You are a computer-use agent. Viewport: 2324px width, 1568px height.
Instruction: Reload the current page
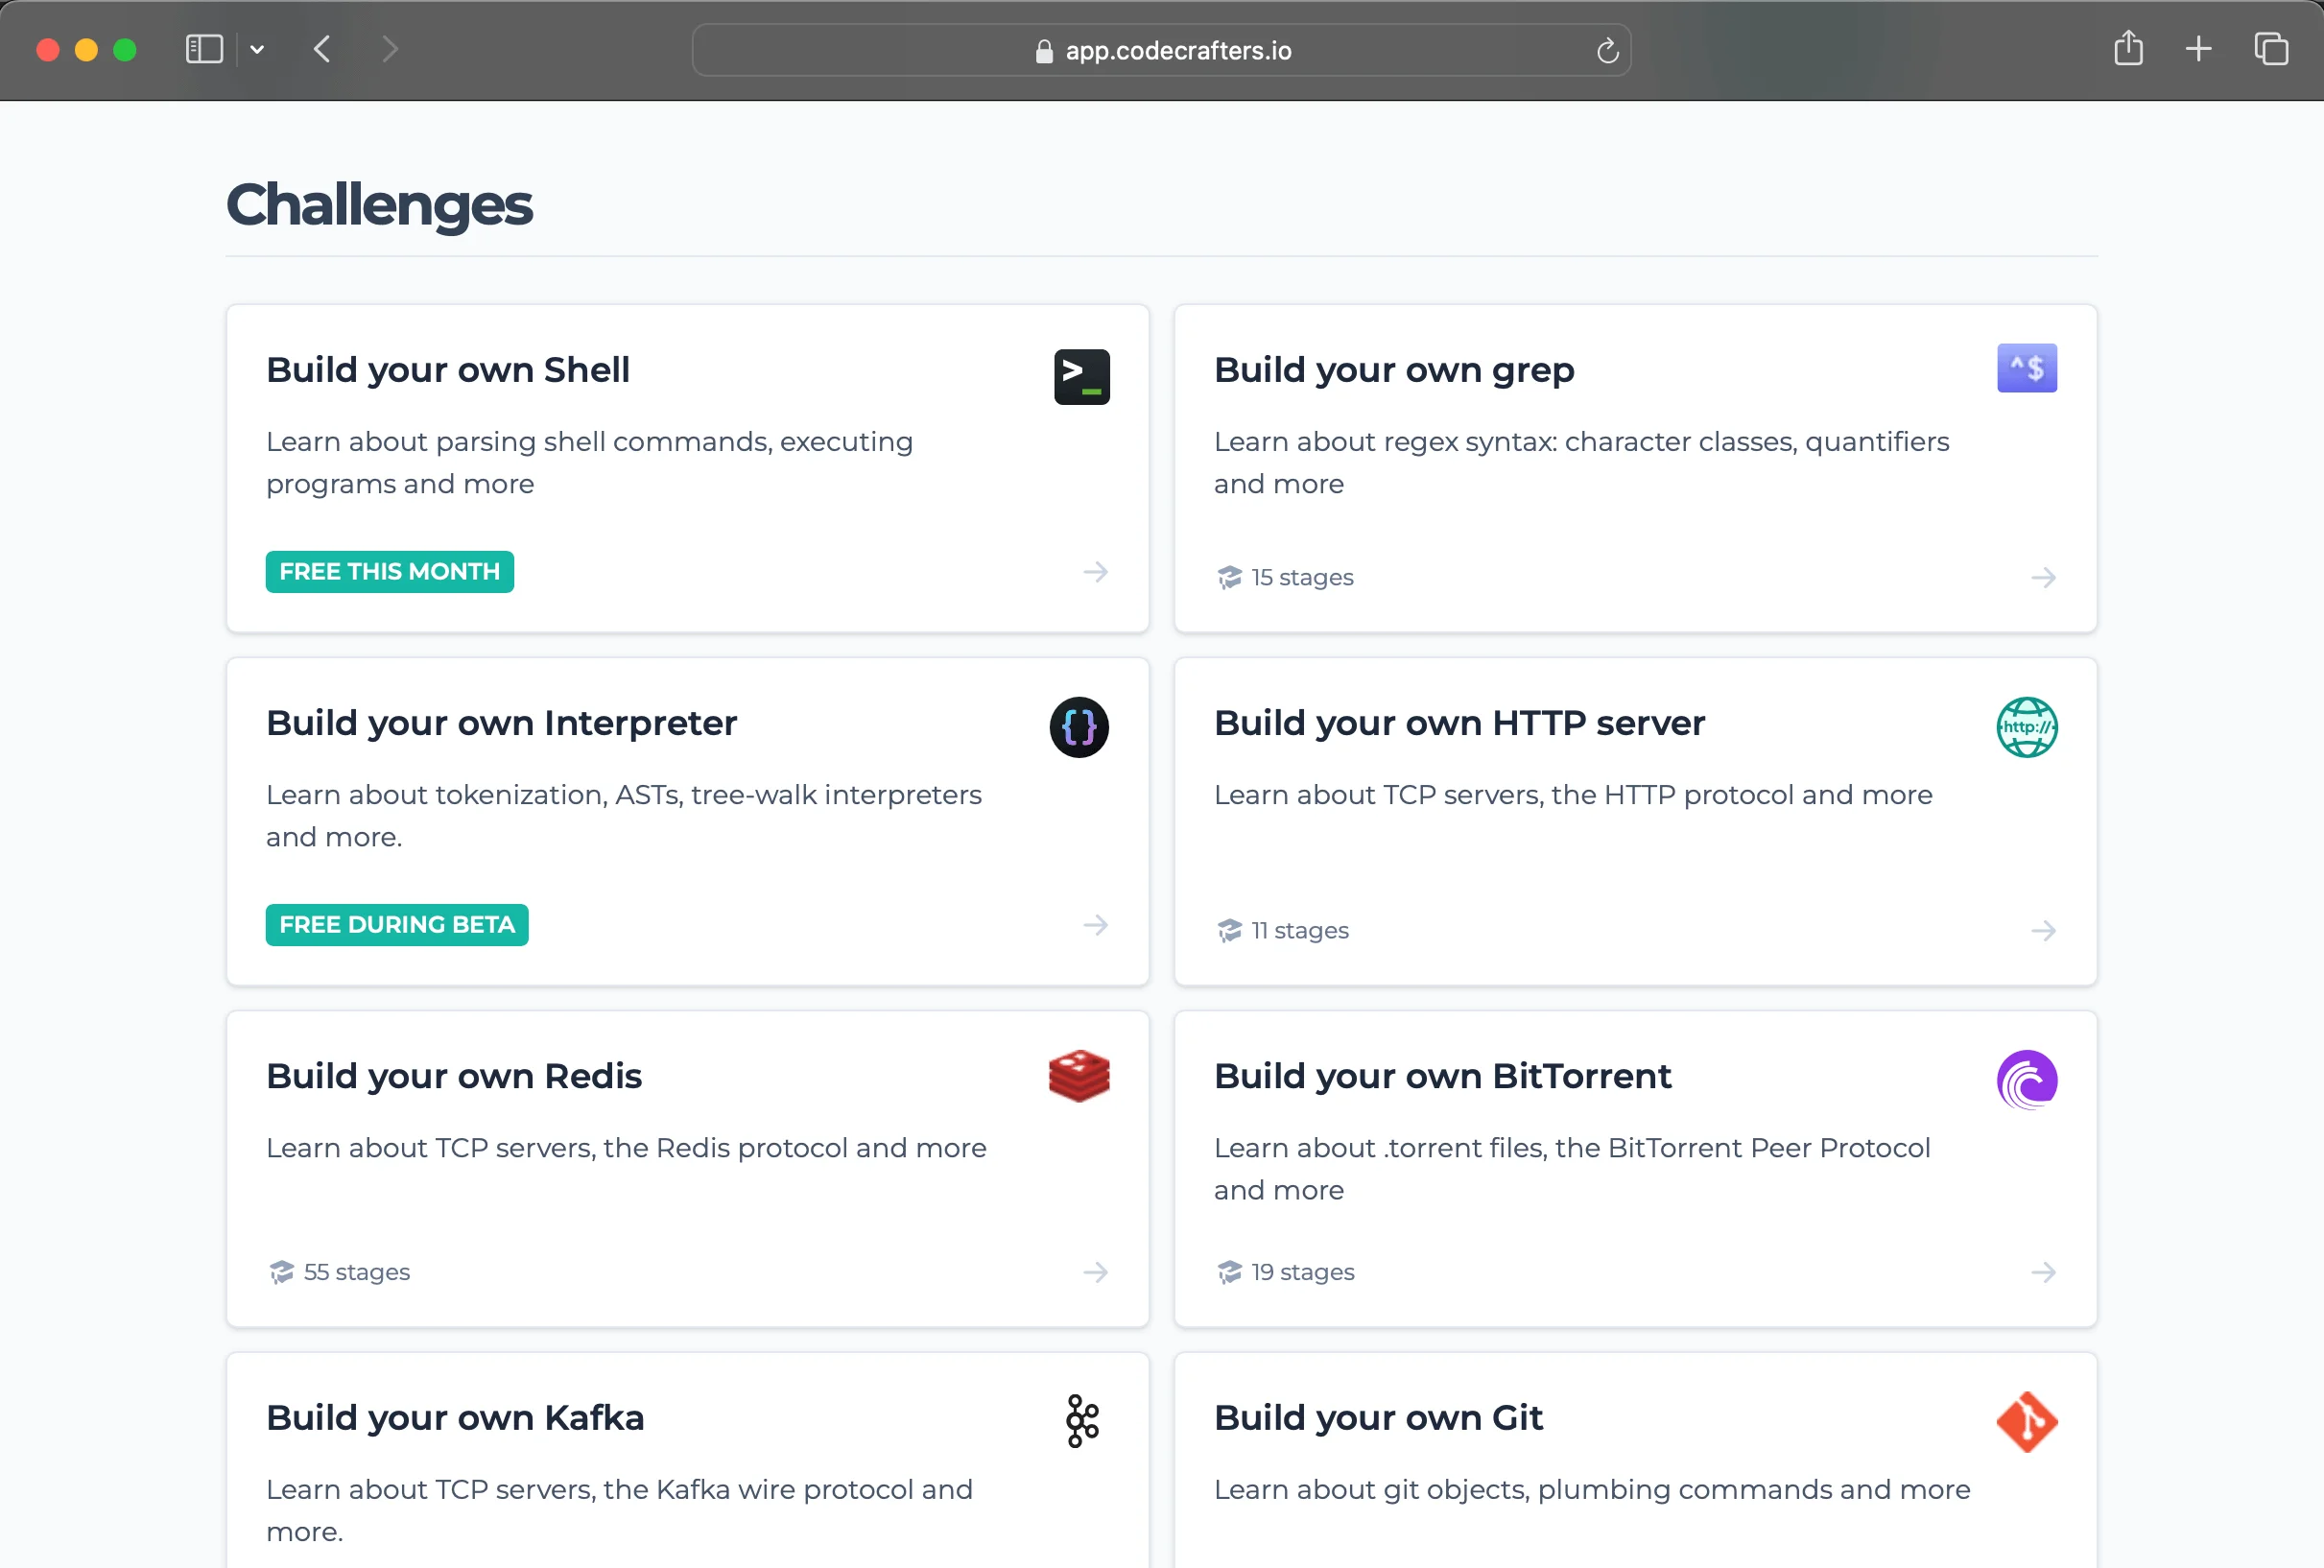click(1607, 50)
